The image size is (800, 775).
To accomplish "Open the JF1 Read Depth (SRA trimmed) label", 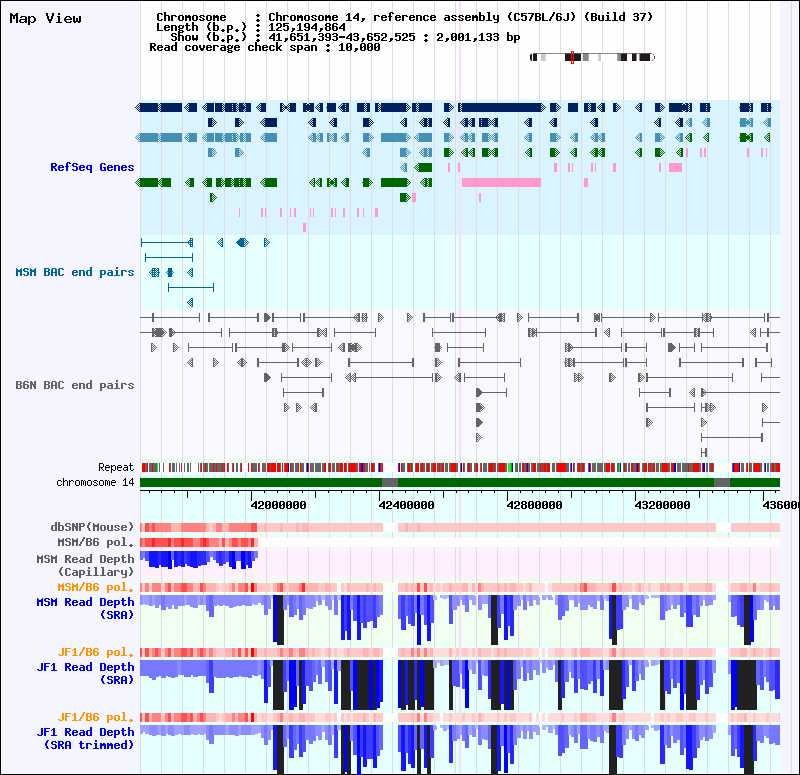I will [85, 738].
